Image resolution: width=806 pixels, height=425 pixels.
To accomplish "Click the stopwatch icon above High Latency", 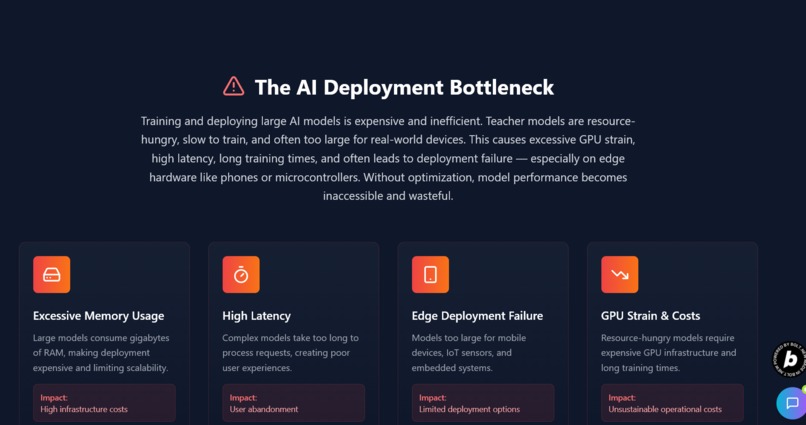I will pos(241,274).
